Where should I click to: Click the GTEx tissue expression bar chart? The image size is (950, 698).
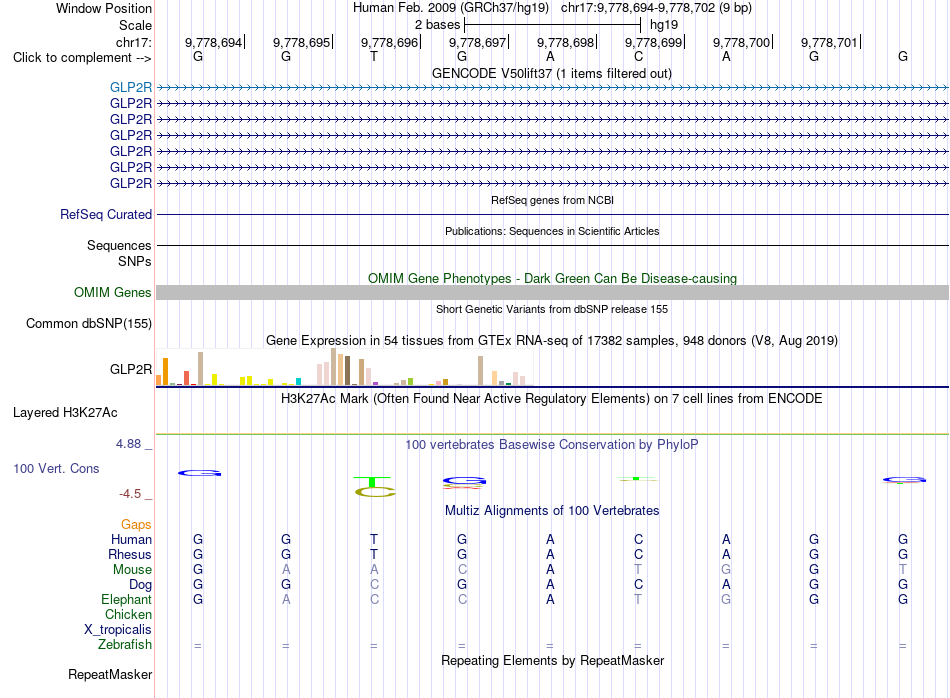click(344, 367)
